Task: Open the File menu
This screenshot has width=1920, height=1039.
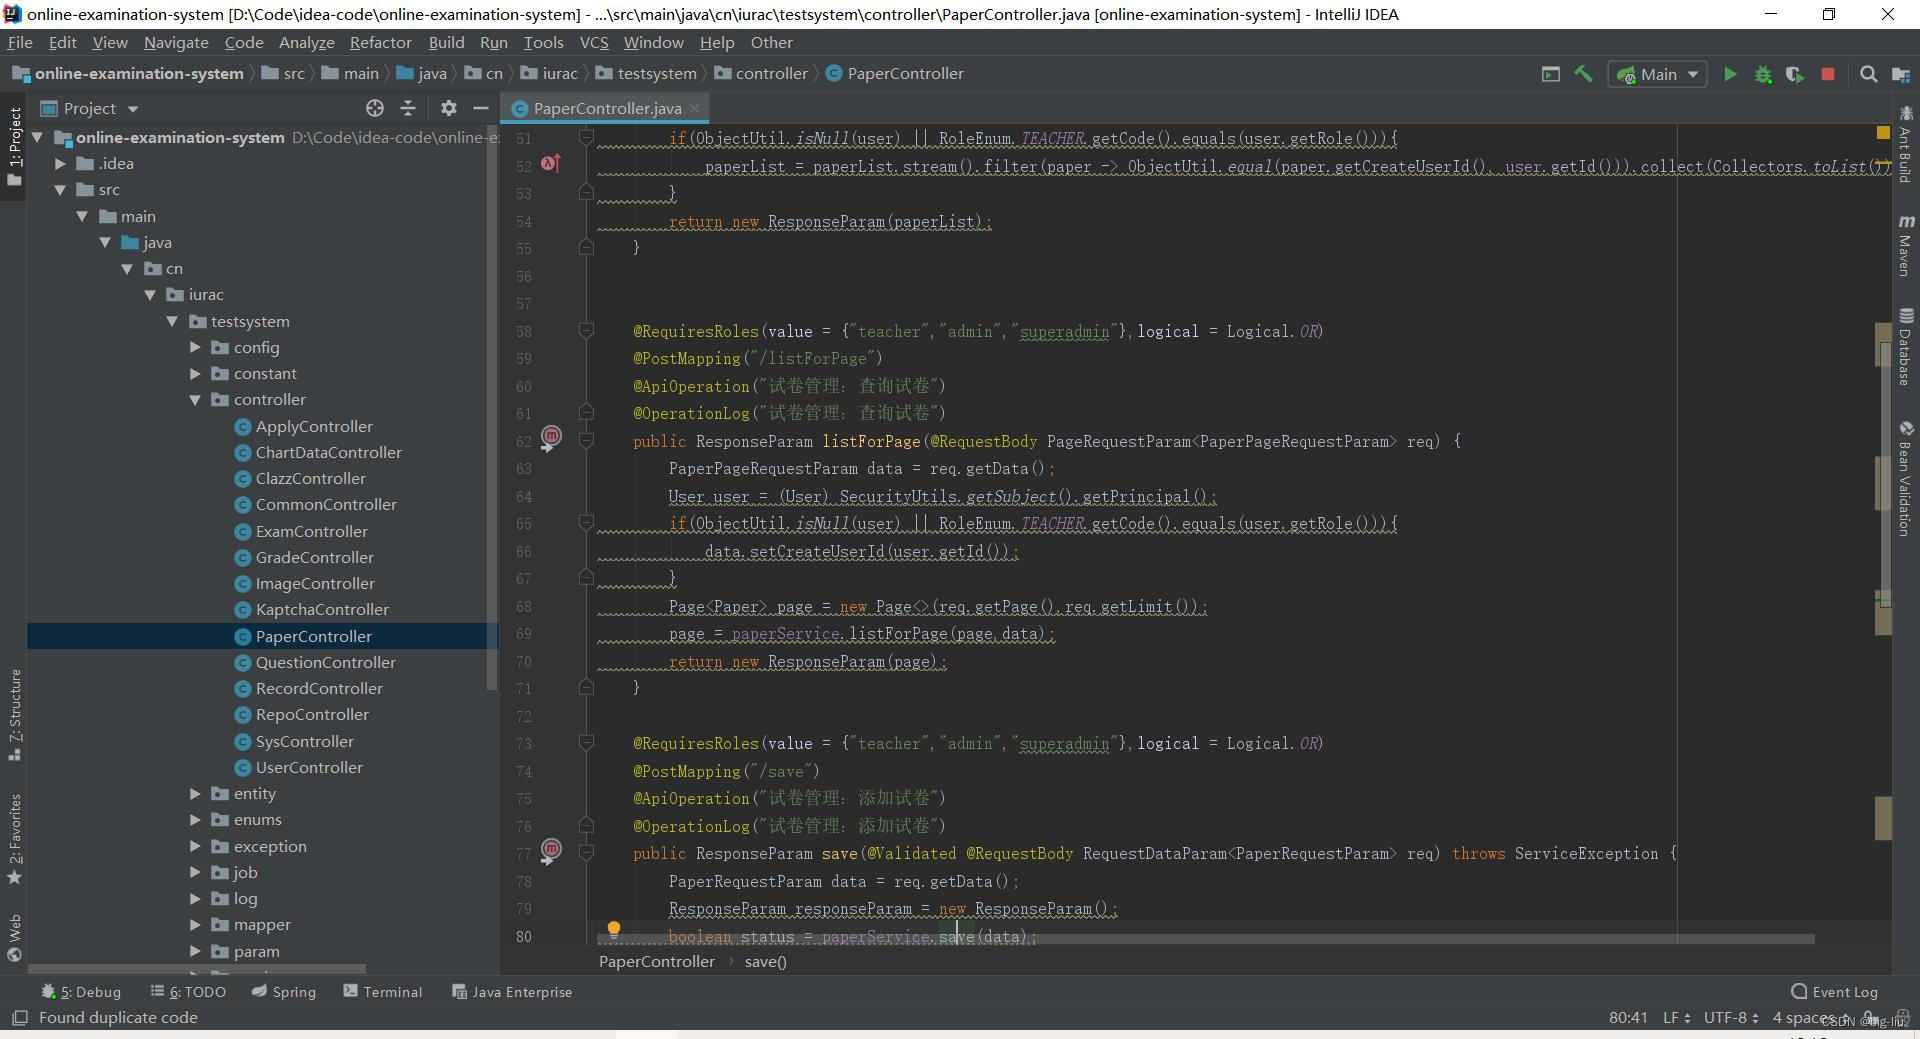Action: 20,42
